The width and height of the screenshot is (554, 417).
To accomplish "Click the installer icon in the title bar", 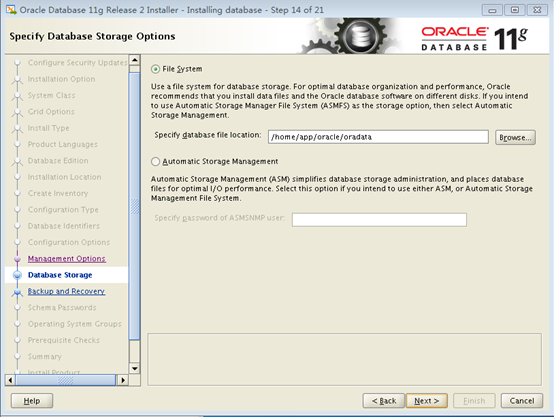I will pyautogui.click(x=11, y=10).
